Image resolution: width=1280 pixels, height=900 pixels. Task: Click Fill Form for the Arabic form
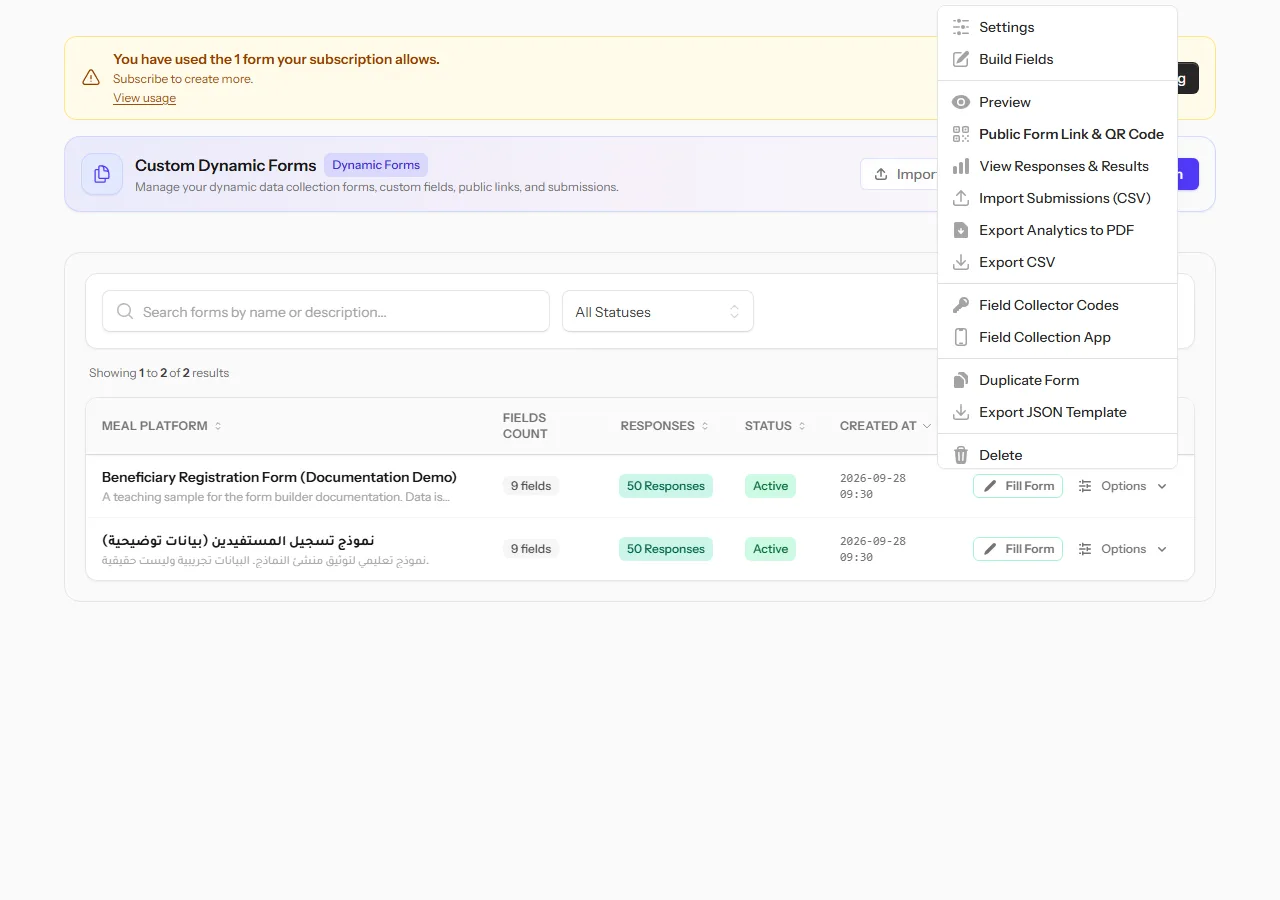point(1018,549)
